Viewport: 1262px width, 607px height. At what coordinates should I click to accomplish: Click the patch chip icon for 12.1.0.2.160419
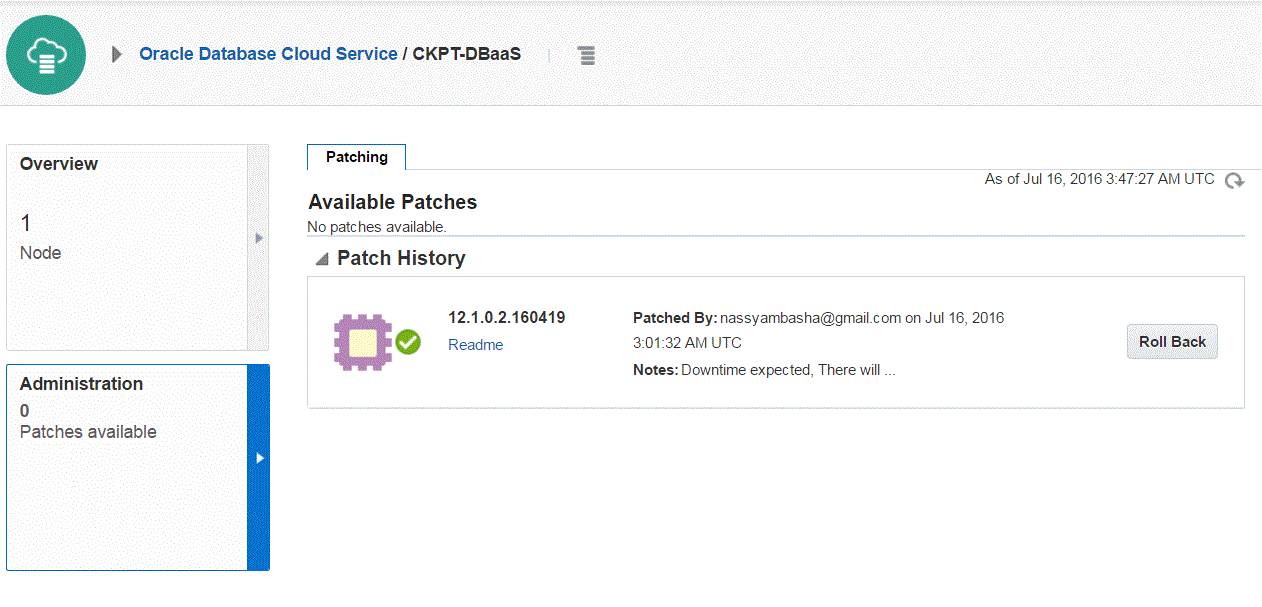363,342
